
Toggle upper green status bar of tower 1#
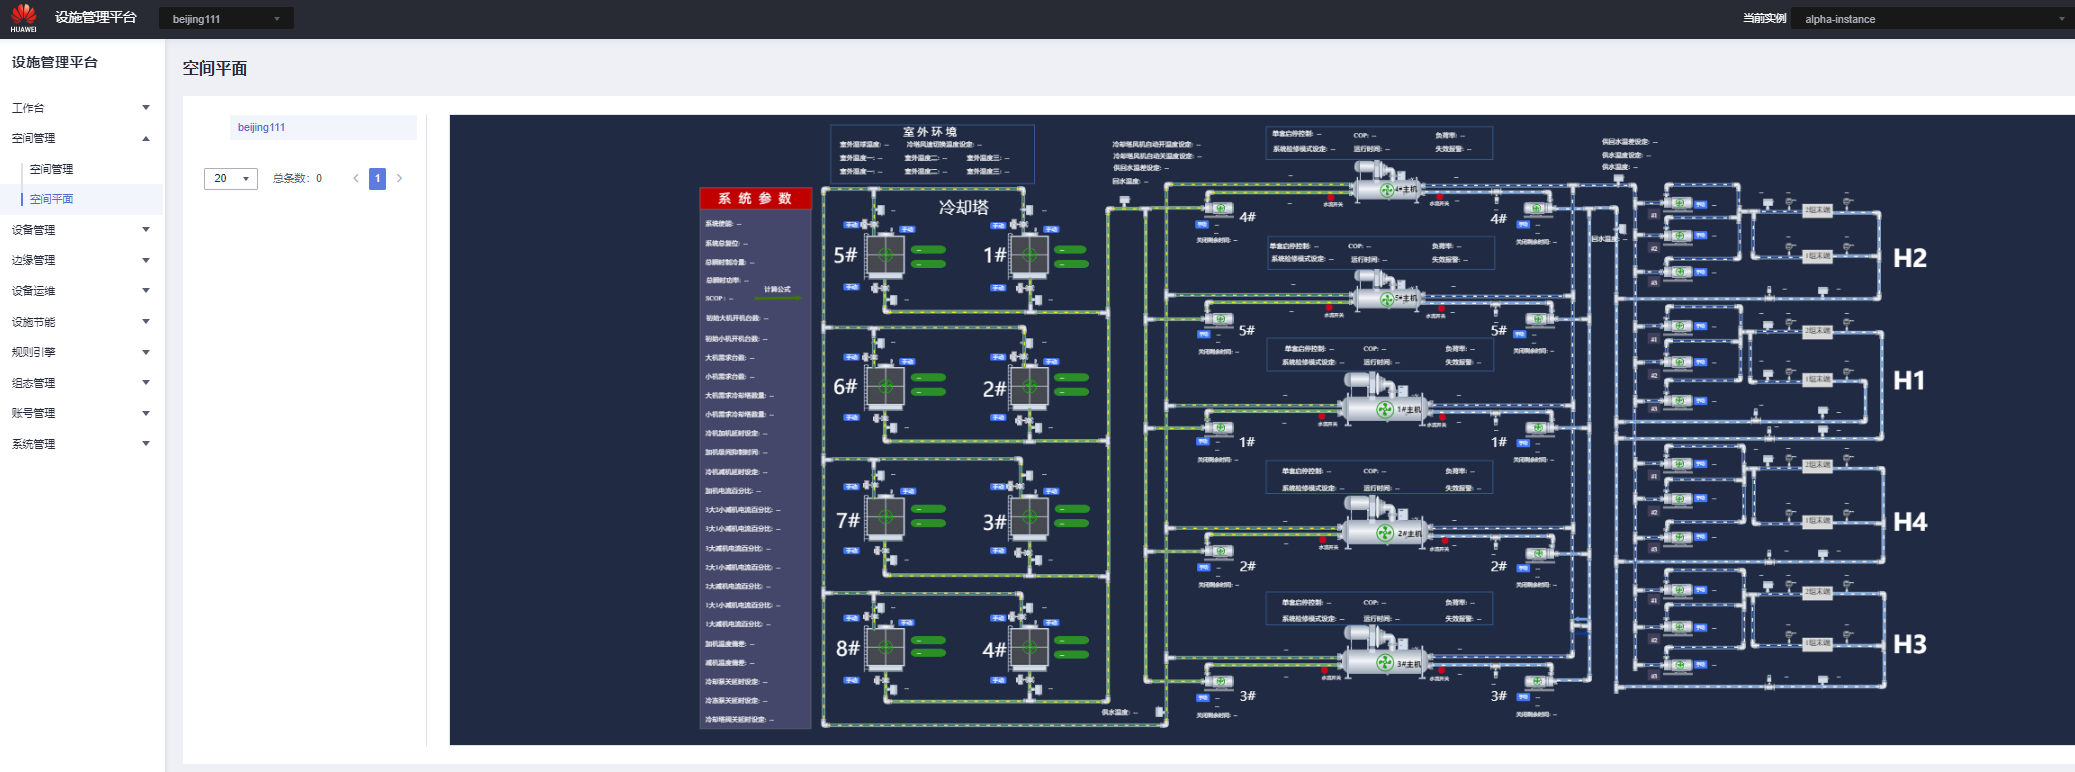tap(1072, 249)
